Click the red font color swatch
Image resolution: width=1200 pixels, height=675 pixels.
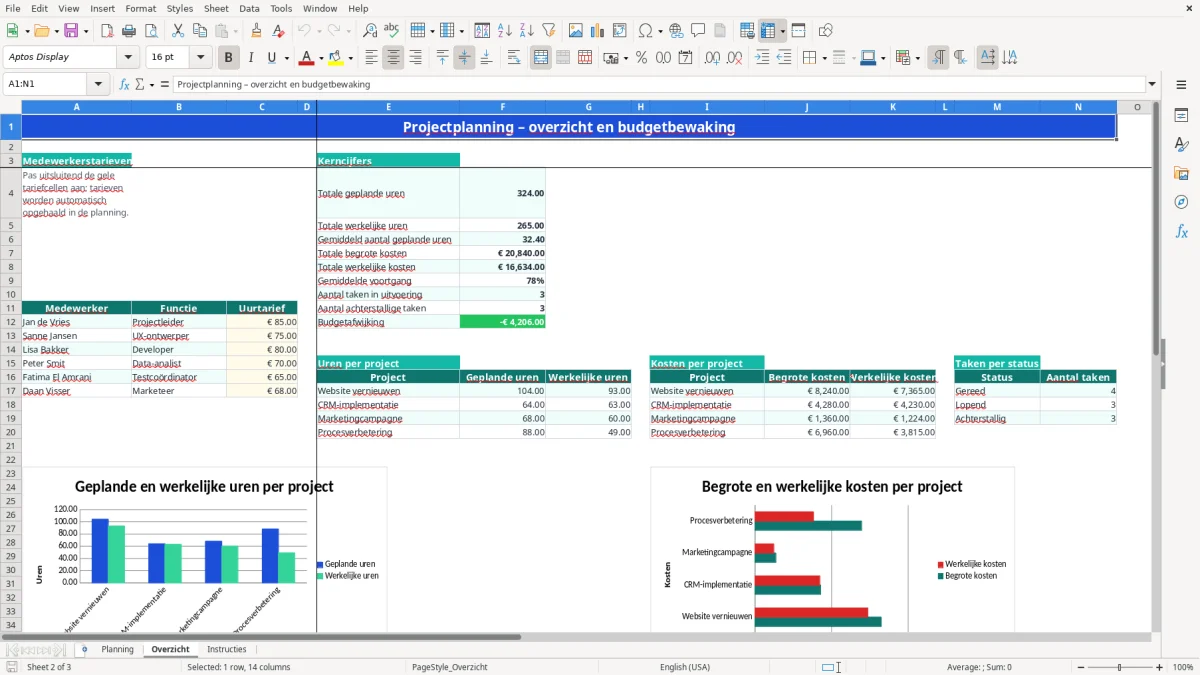pos(307,58)
